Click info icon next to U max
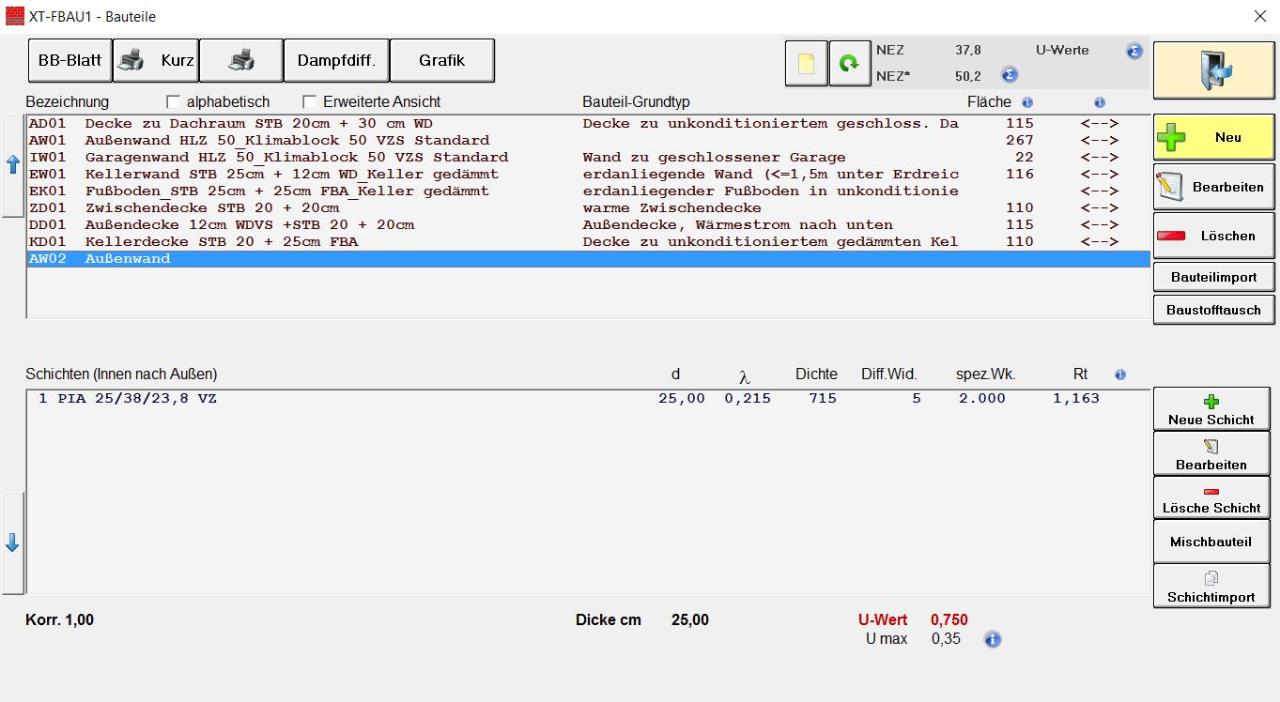This screenshot has width=1280, height=702. point(992,640)
